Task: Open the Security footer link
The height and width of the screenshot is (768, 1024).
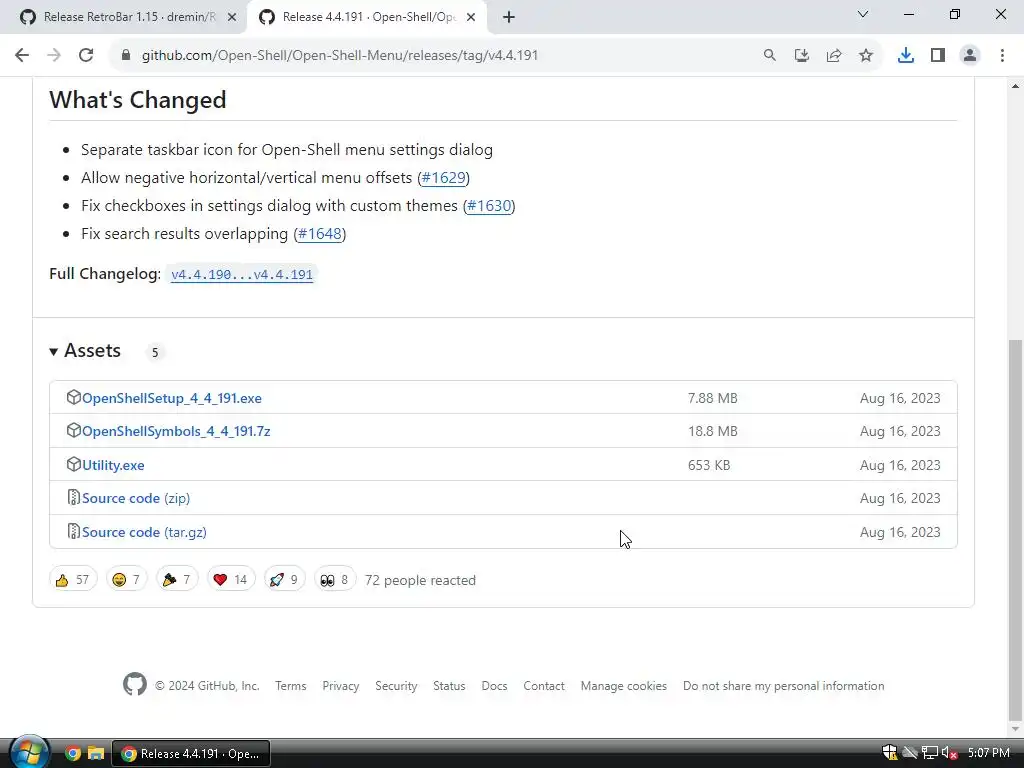Action: click(396, 686)
